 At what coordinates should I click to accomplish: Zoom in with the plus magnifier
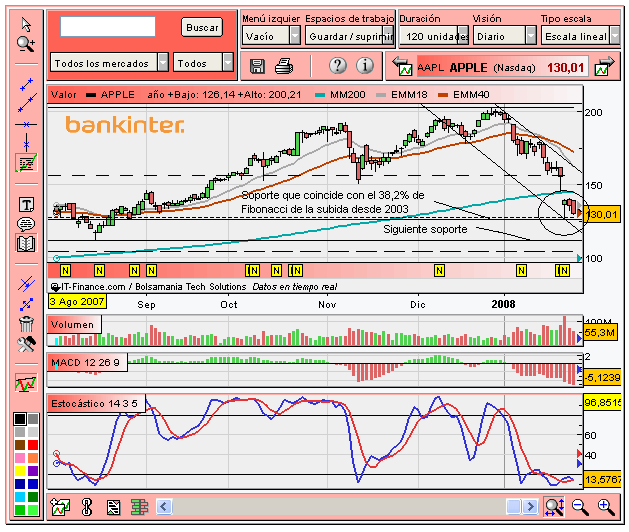coord(606,507)
